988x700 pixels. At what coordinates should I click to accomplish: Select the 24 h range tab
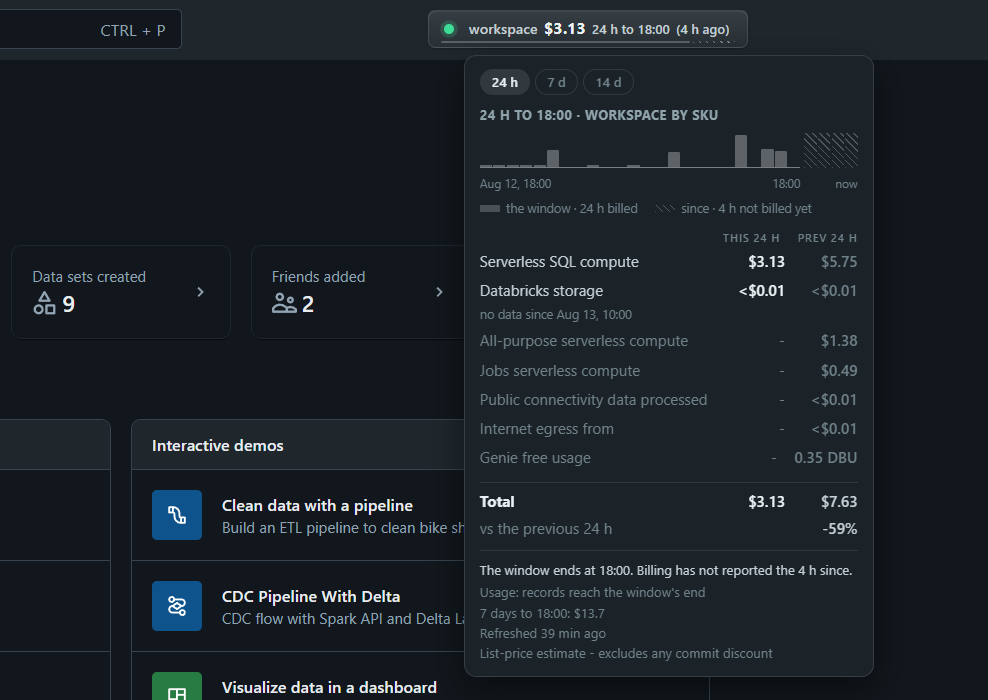505,83
